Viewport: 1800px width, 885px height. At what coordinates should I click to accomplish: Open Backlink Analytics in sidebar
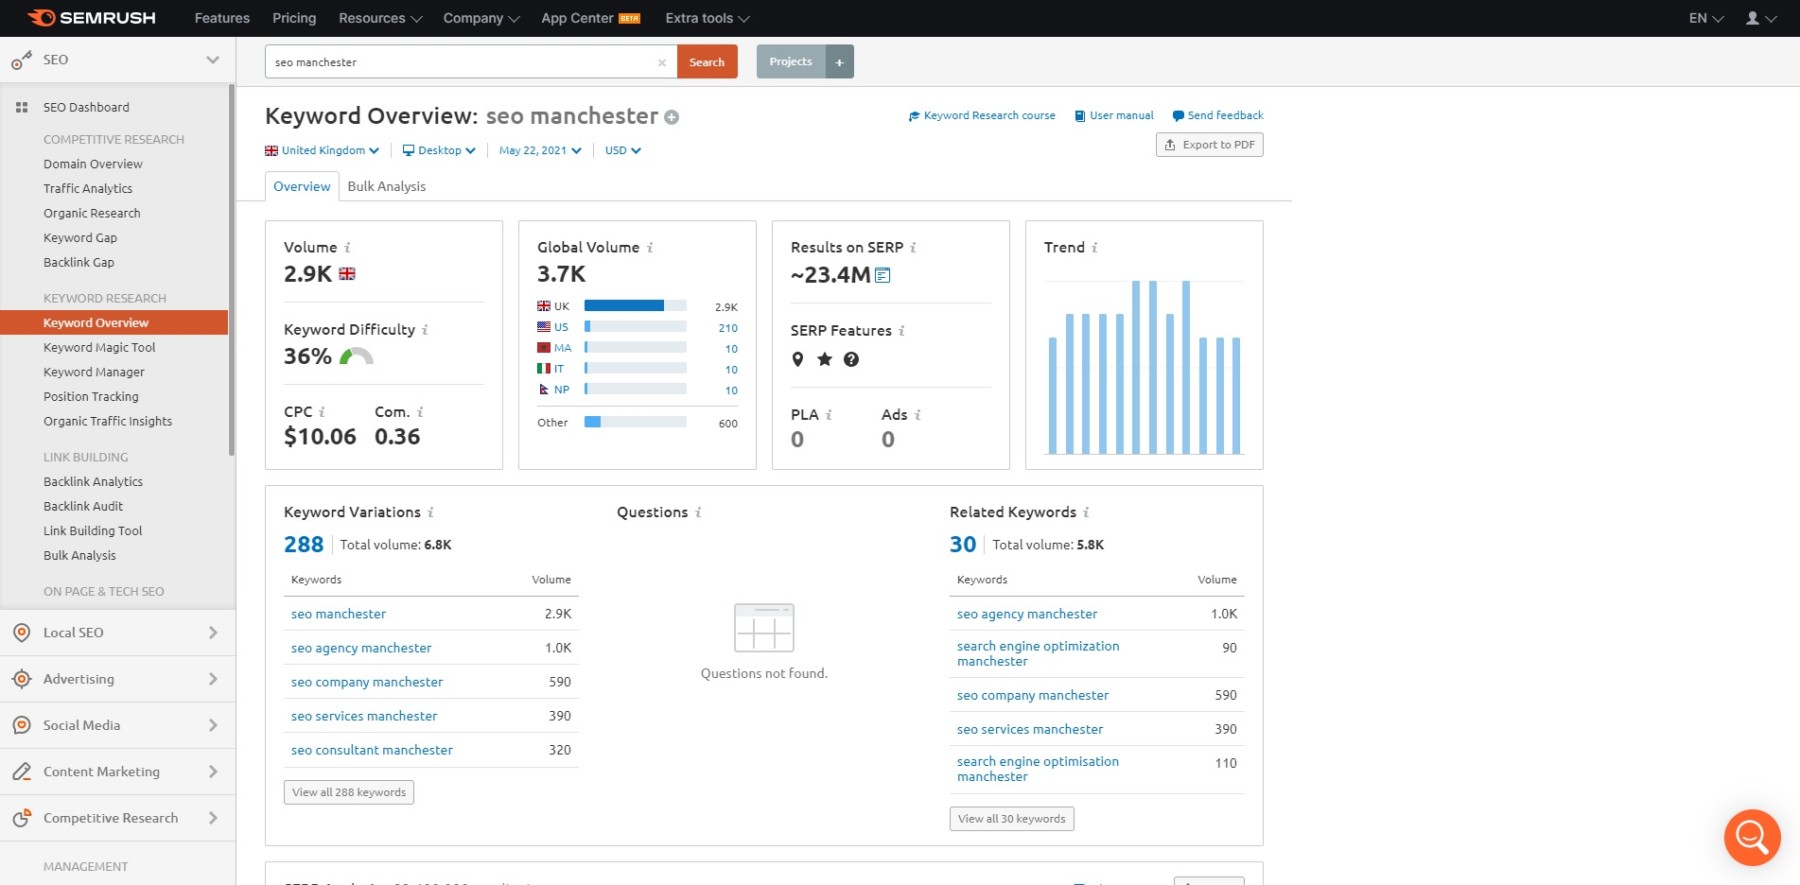93,481
